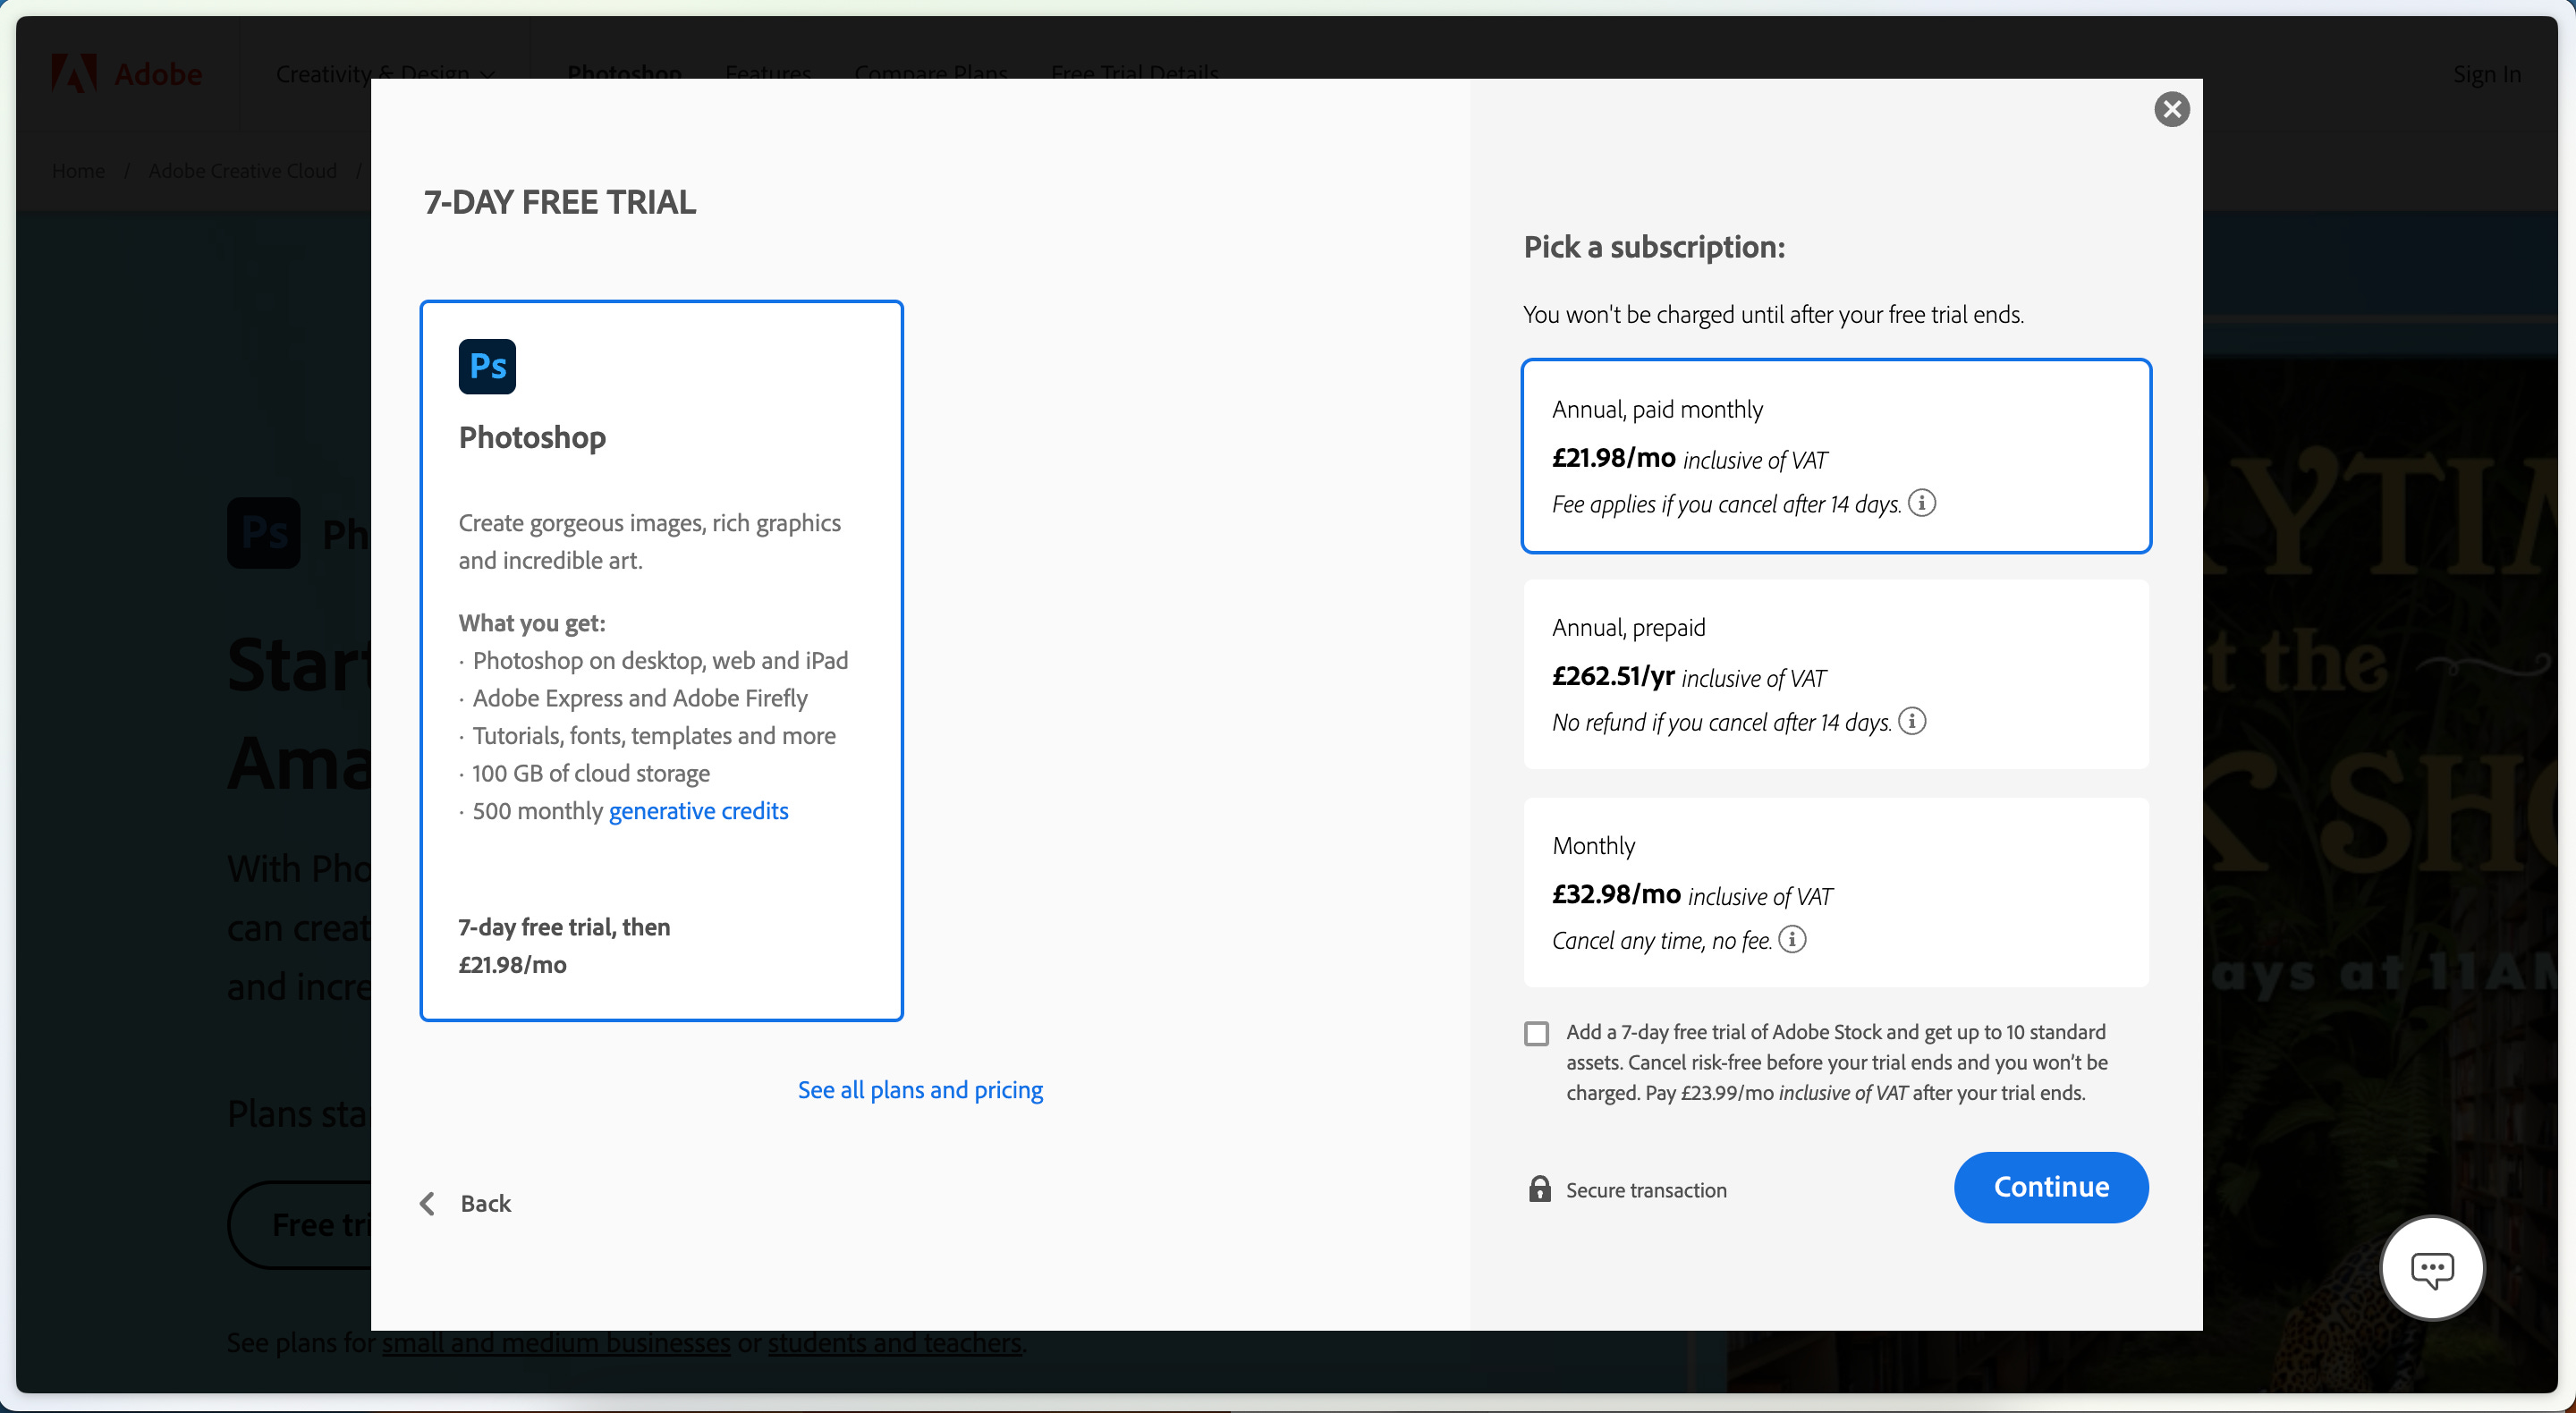Click the Continue button

point(2051,1187)
